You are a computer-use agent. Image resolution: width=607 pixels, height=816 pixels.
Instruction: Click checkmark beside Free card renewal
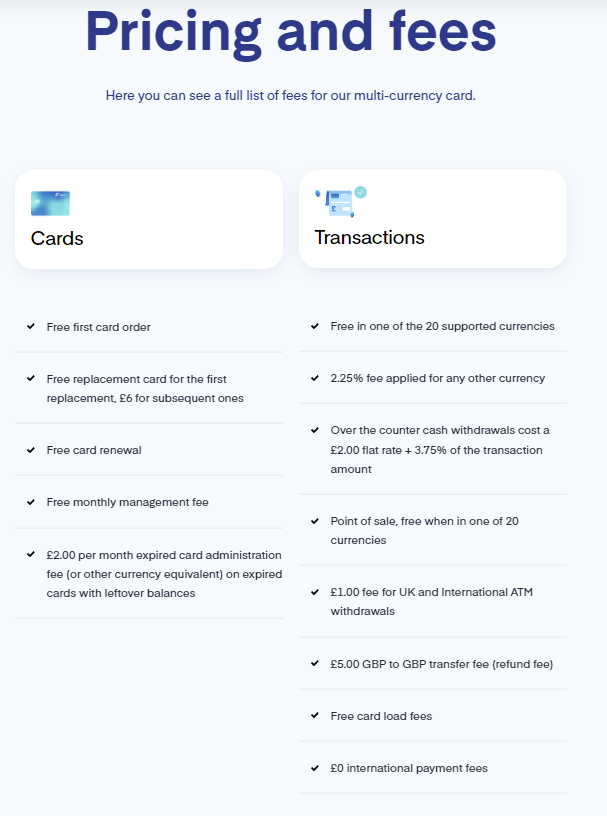(x=31, y=450)
